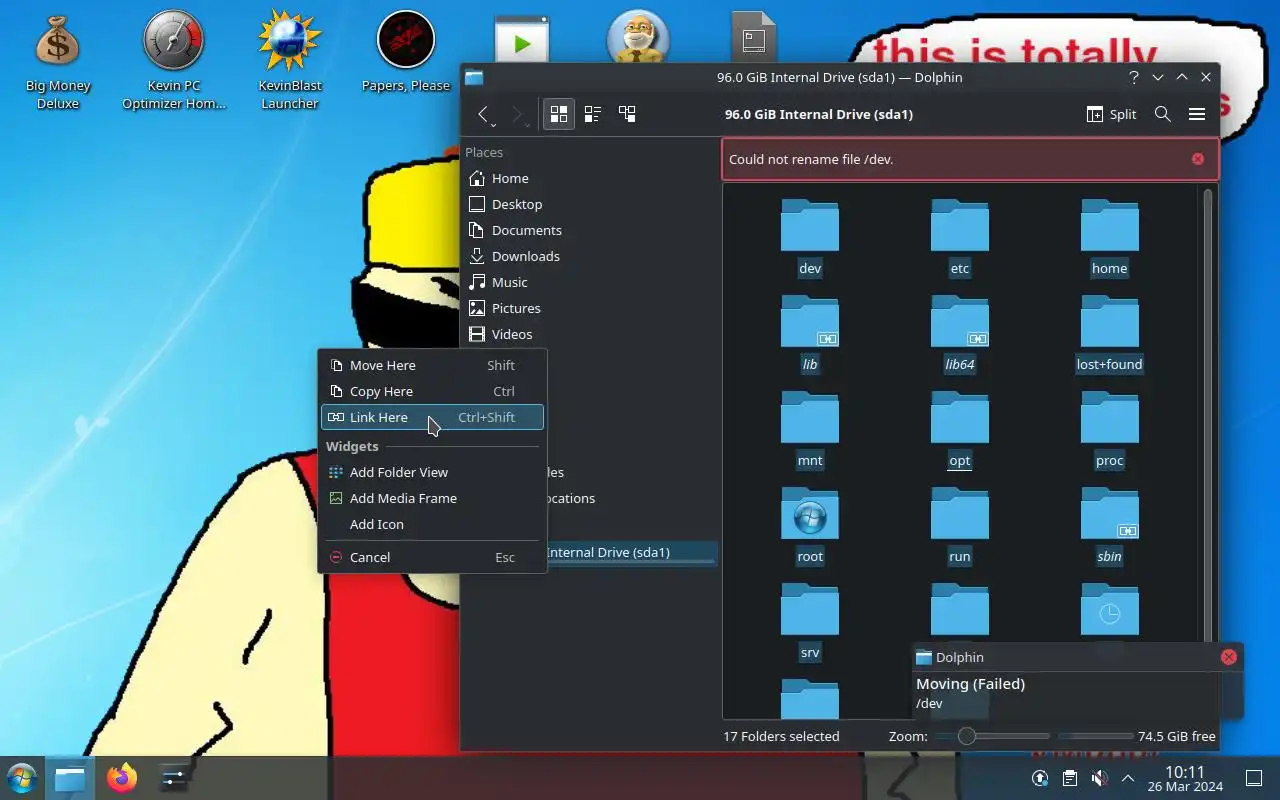Switch Dolphin to Icons view mode
The image size is (1280, 800).
[x=559, y=114]
